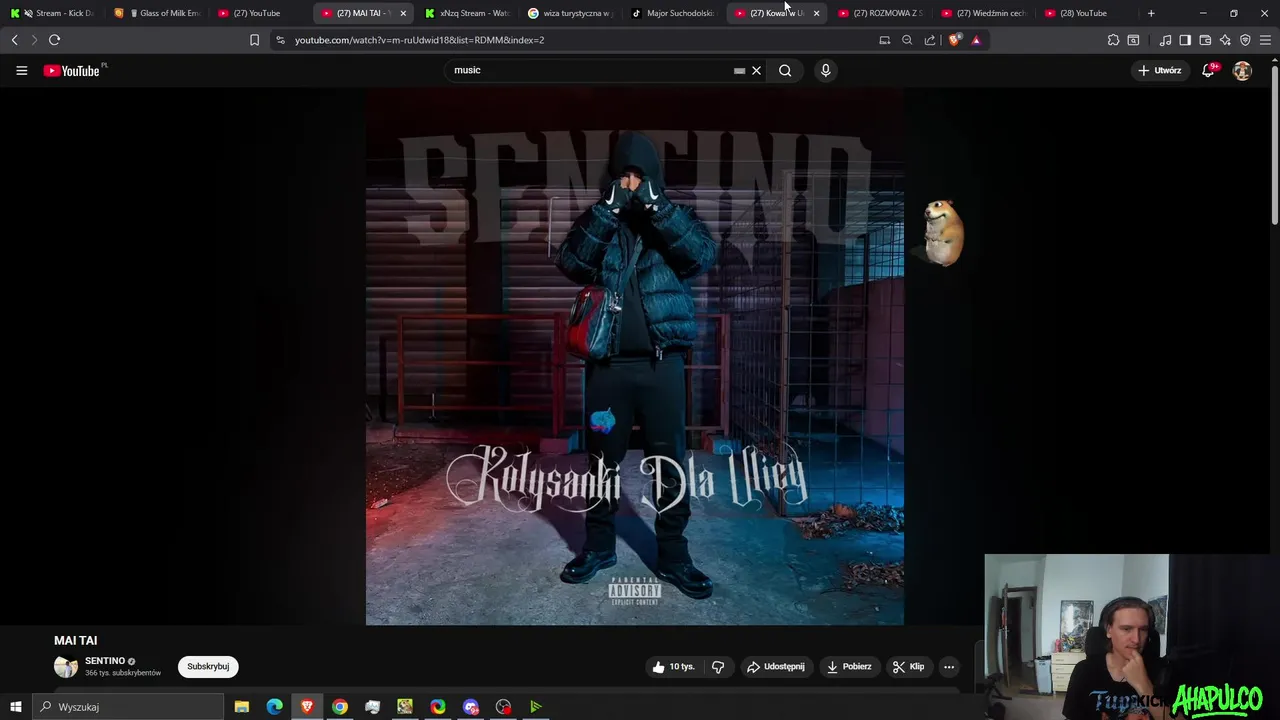Start voice search with the microphone icon

coord(825,70)
